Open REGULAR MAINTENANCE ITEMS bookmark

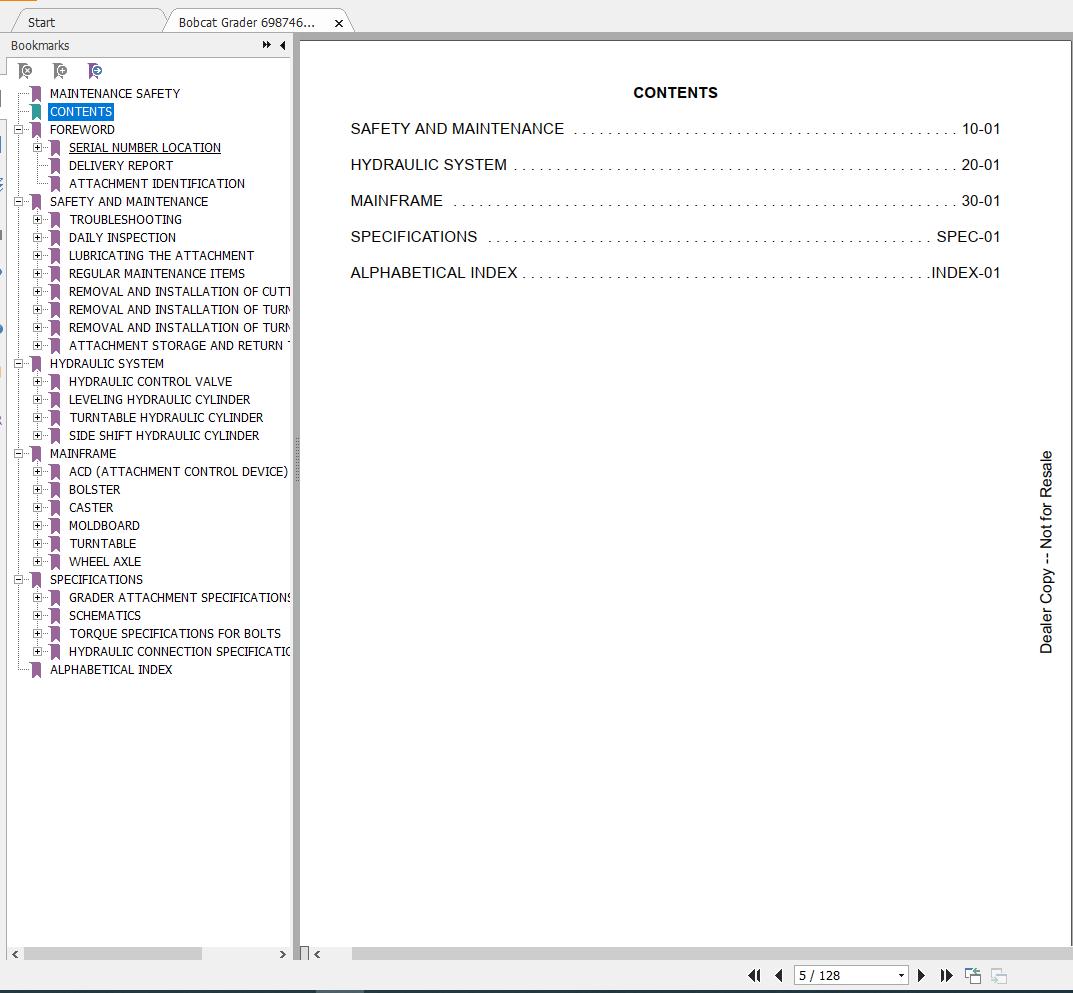pyautogui.click(x=157, y=274)
